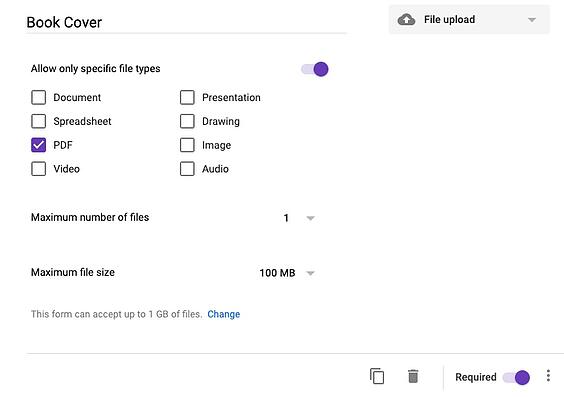This screenshot has width=564, height=397.
Task: Click the cloud upload icon
Action: click(406, 19)
